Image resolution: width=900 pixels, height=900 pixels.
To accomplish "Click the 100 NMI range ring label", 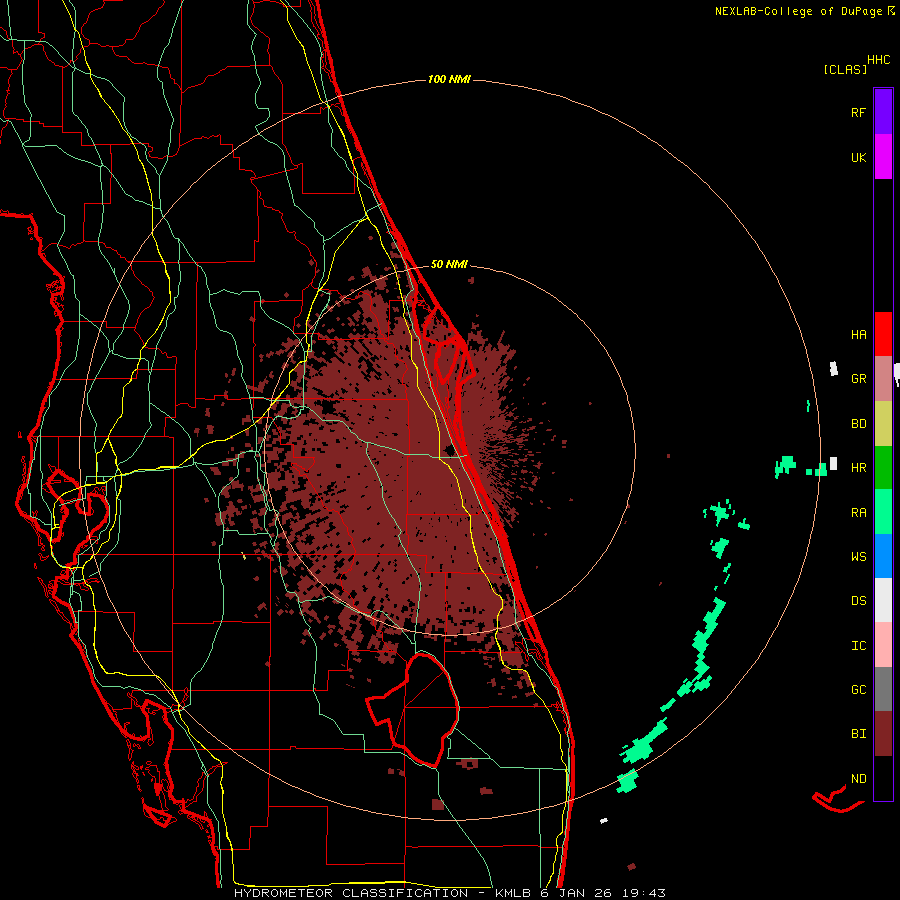I will click(449, 79).
